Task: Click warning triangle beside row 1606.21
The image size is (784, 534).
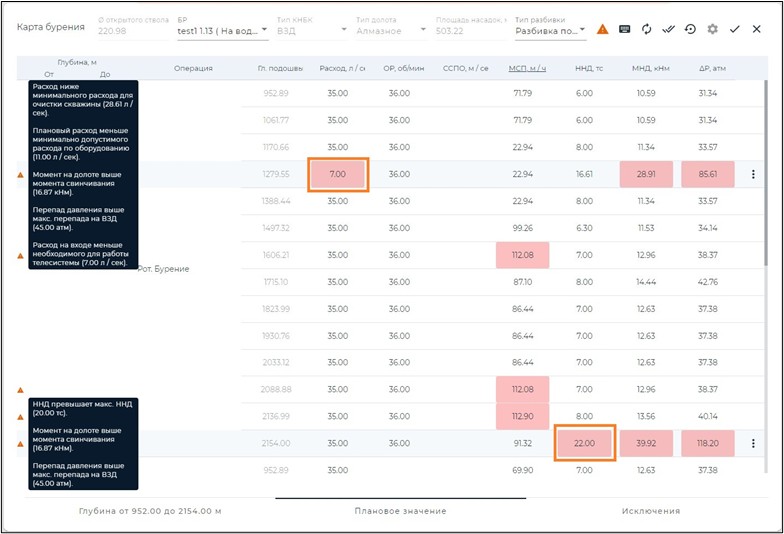Action: click(20, 255)
